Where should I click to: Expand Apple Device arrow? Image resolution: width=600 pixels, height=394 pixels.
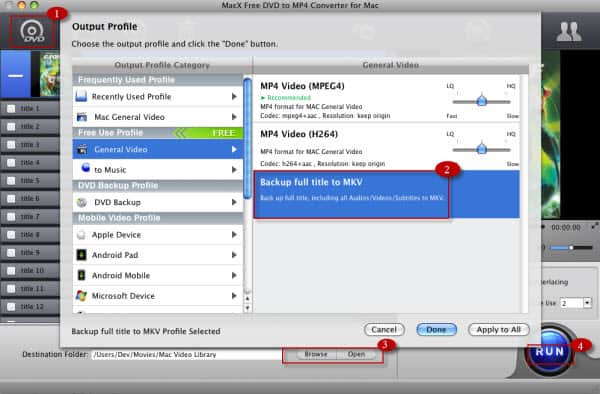(x=234, y=234)
